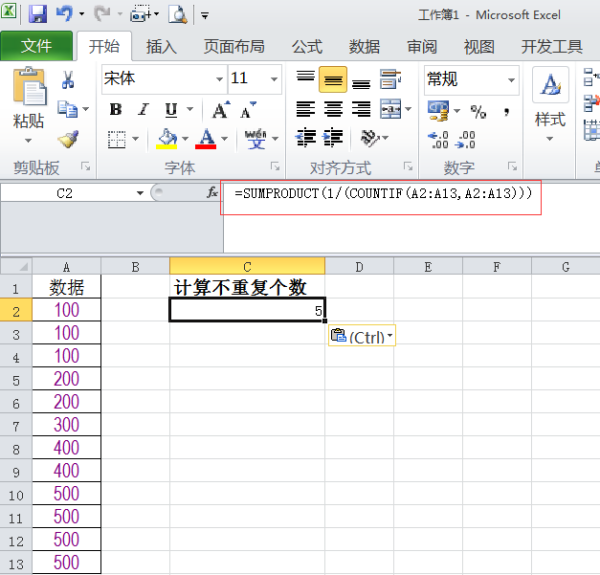600x575 pixels.
Task: Apply yellow fill color swatch
Action: pos(167,138)
